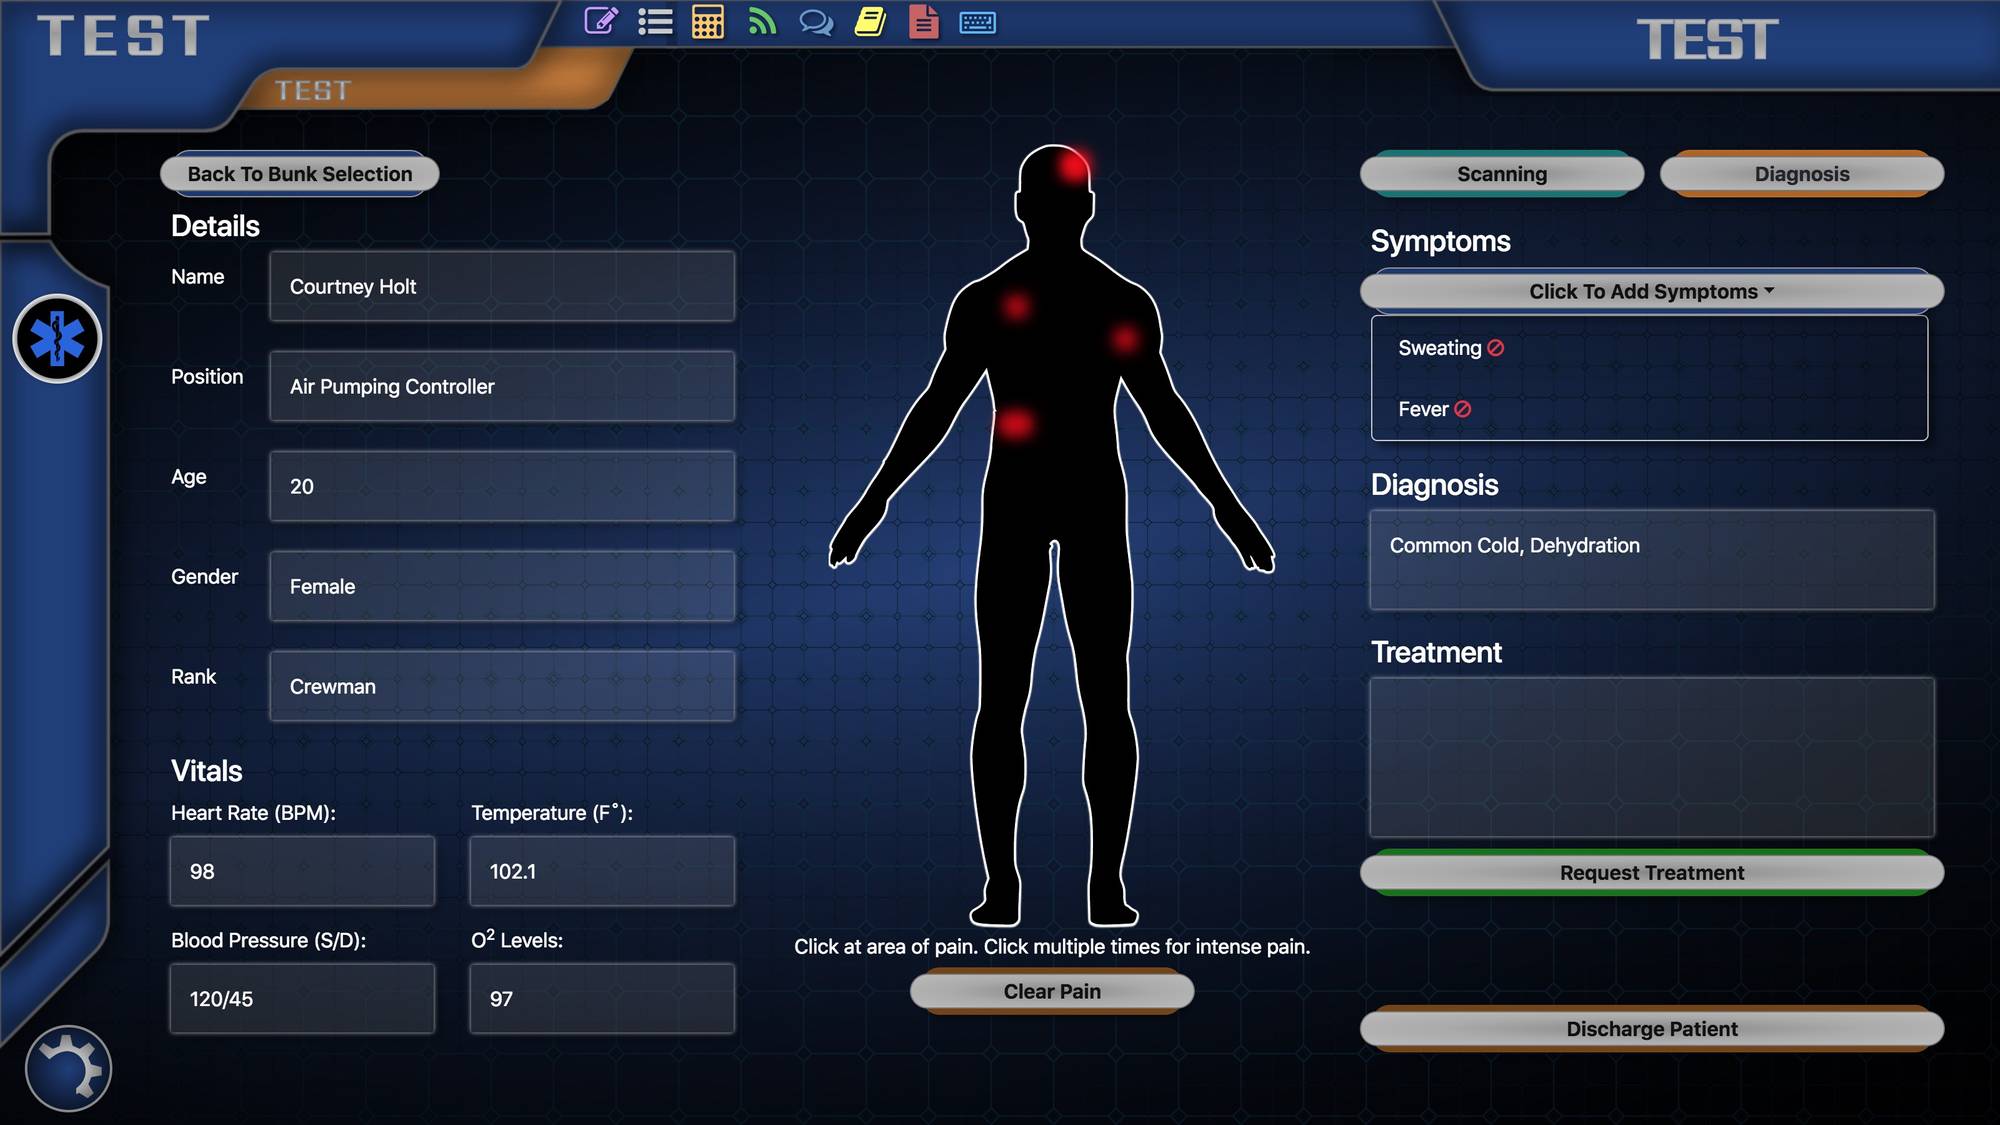
Task: Click the Star of Life medical icon
Action: point(57,340)
